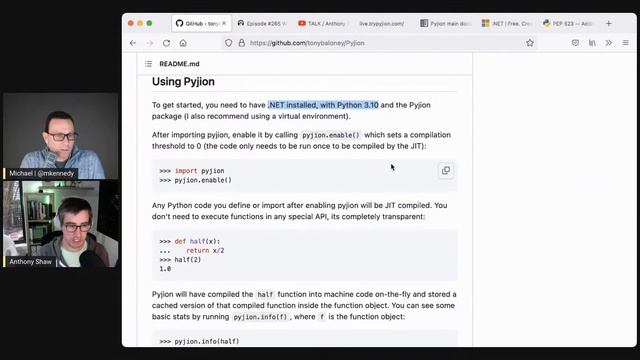640x360 pixels.
Task: Click the 'Michael | @mkennedy' name label
Action: pos(42,173)
